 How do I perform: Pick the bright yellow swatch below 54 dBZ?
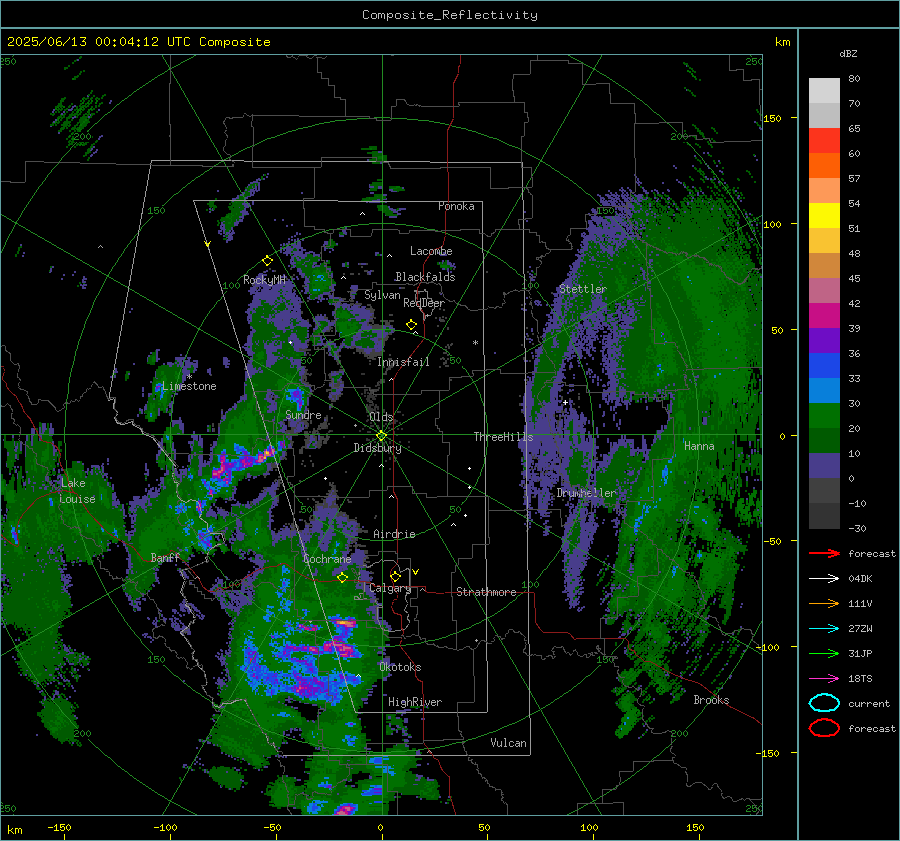click(824, 216)
